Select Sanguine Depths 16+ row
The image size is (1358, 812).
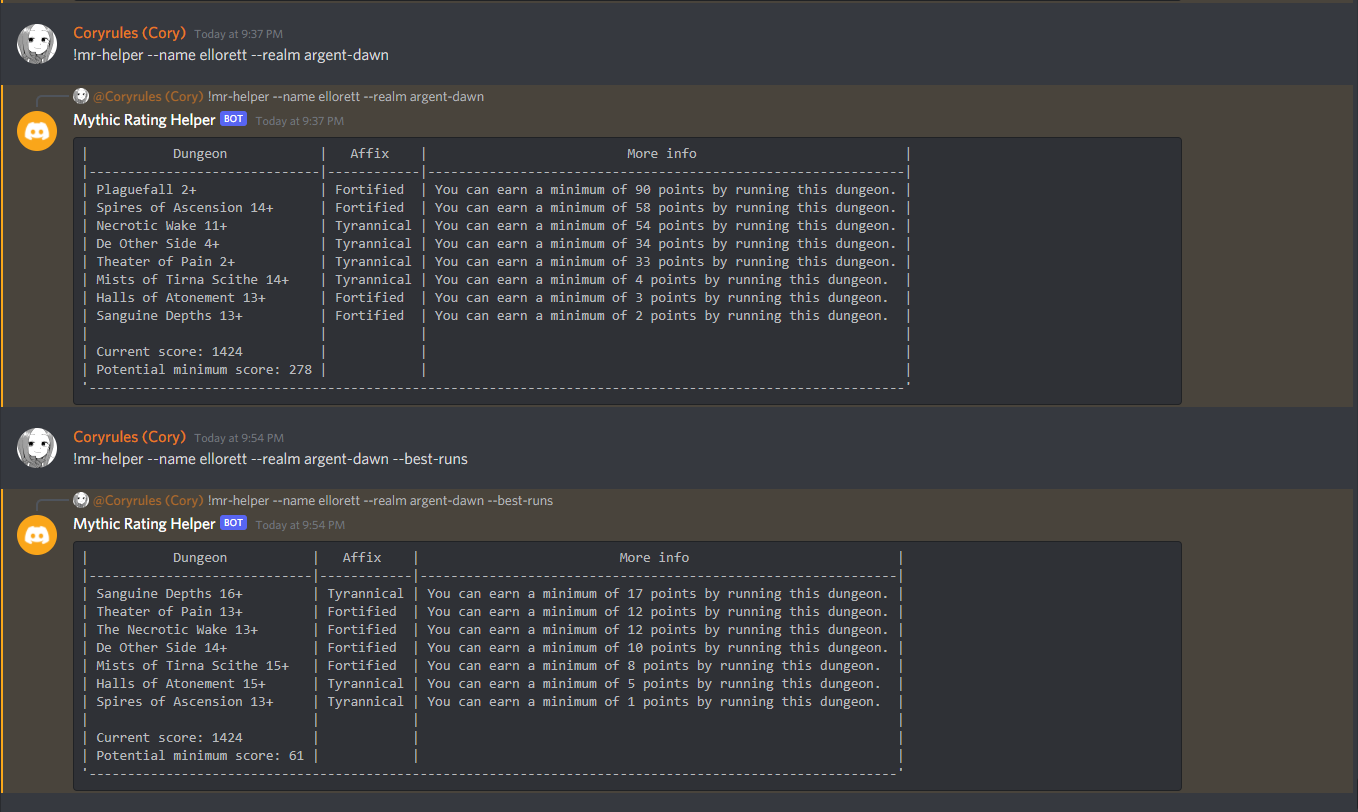(x=492, y=593)
